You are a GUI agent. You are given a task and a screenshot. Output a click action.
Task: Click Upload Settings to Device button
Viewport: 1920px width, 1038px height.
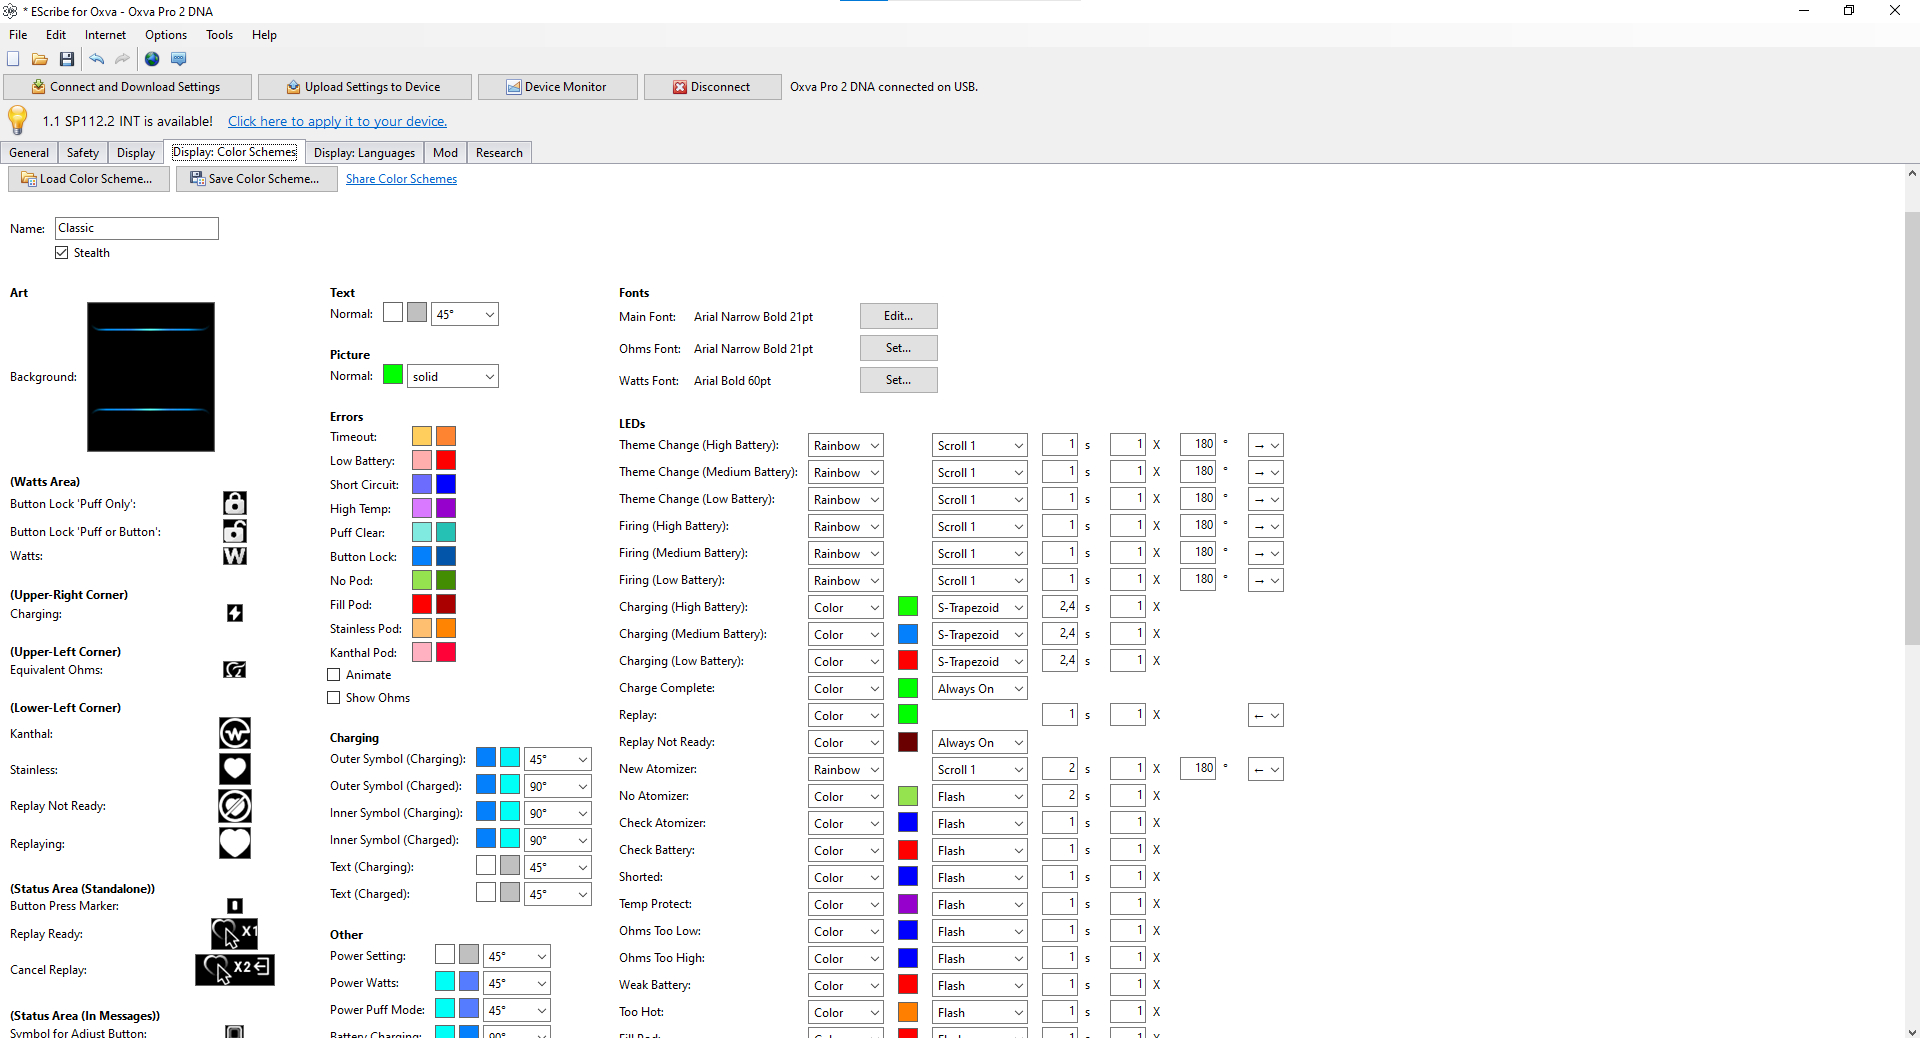(x=364, y=87)
